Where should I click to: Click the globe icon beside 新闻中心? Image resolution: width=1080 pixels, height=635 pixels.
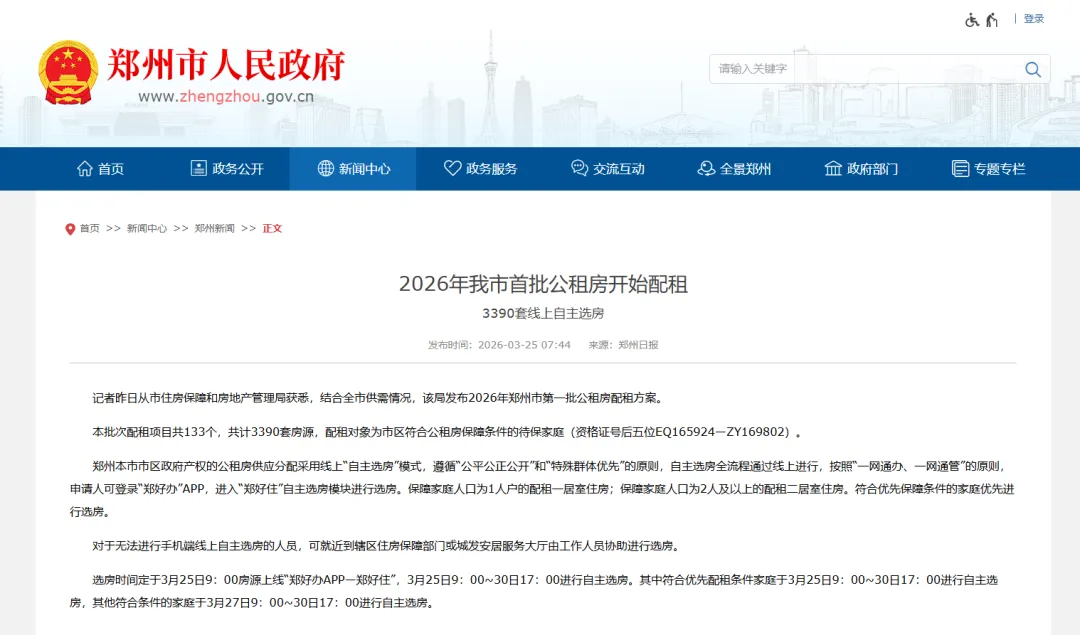pos(326,168)
